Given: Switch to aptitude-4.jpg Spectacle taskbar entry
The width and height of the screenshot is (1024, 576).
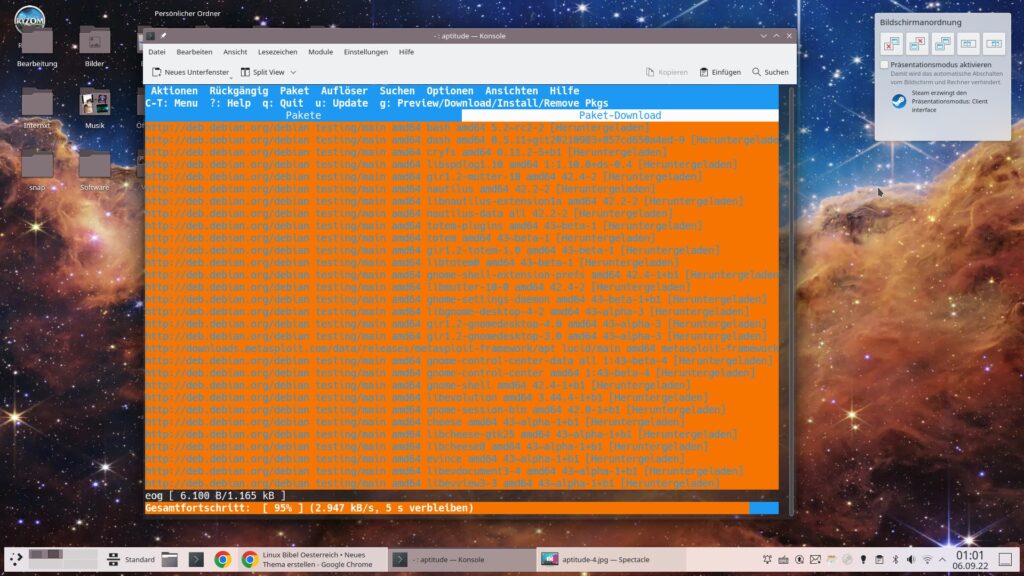Looking at the screenshot, I should (610, 560).
